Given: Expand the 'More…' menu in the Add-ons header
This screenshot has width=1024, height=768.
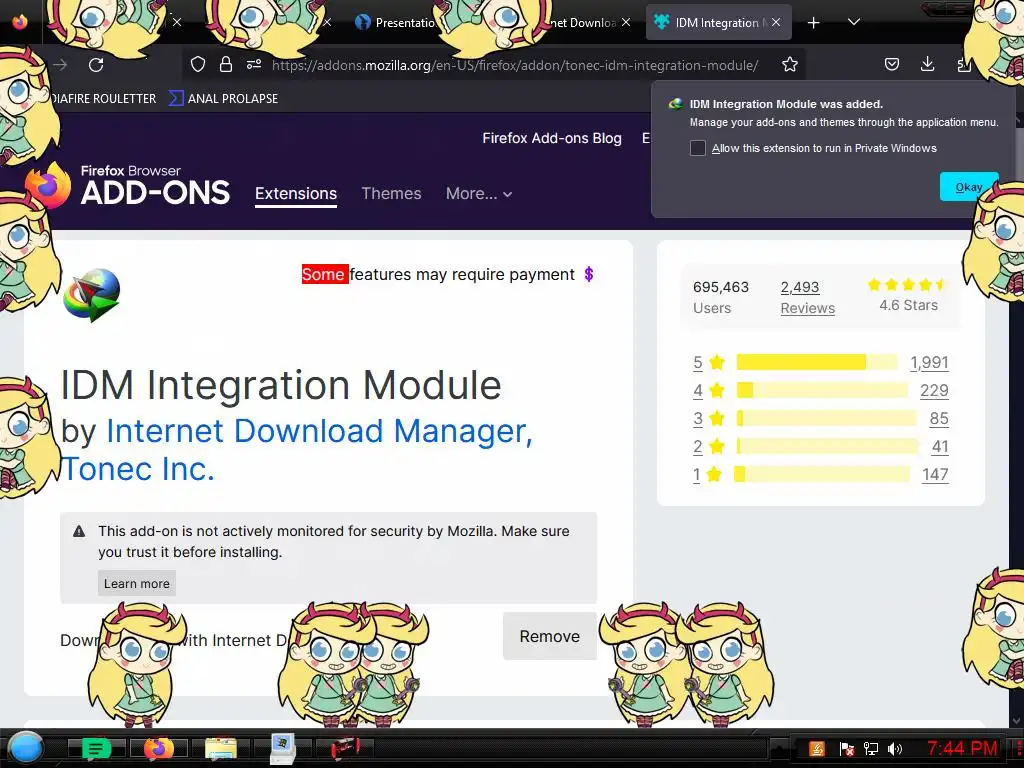Looking at the screenshot, I should [x=479, y=193].
